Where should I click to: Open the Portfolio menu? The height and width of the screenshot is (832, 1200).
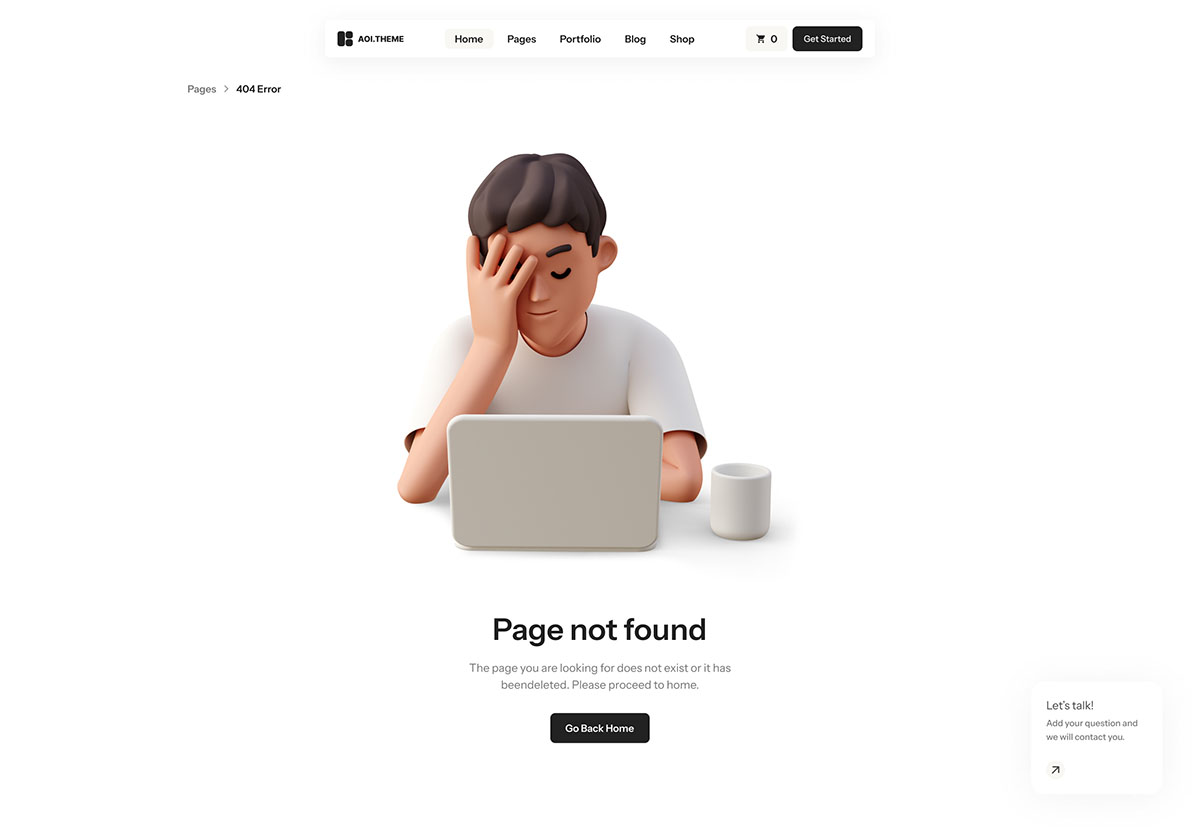coord(580,39)
